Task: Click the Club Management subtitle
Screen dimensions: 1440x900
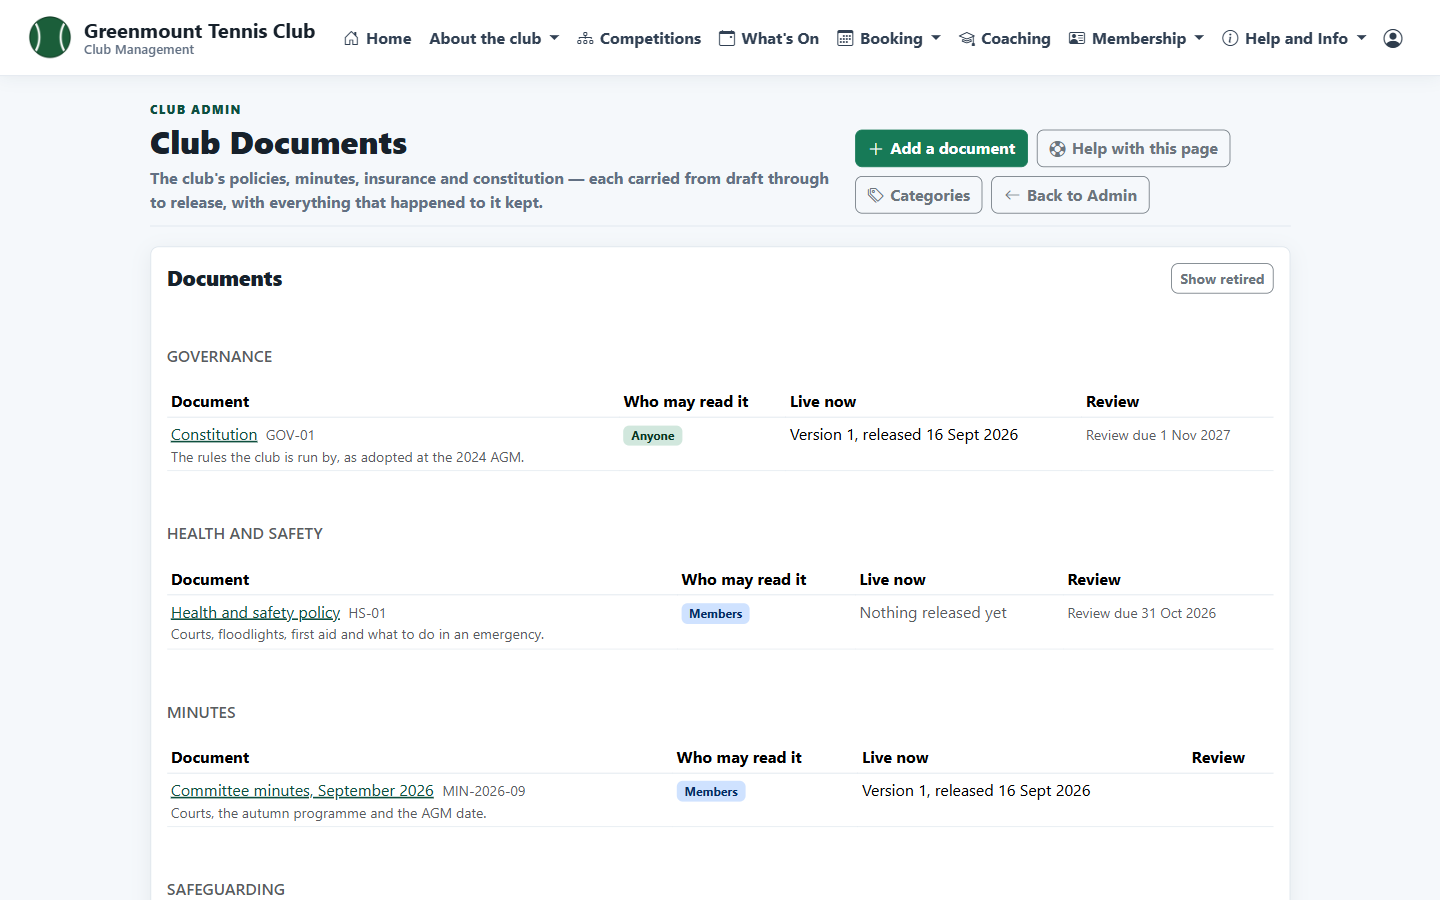Action: [x=139, y=50]
